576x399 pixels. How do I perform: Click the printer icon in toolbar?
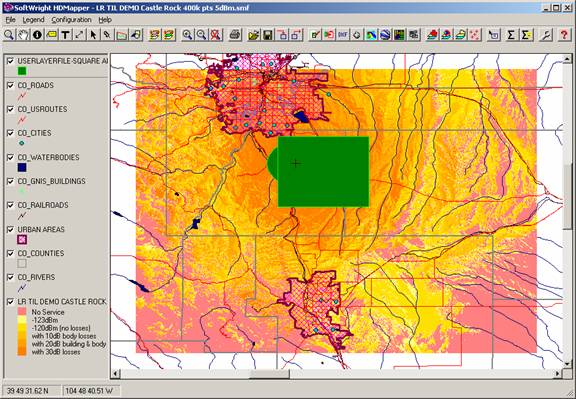click(x=235, y=35)
